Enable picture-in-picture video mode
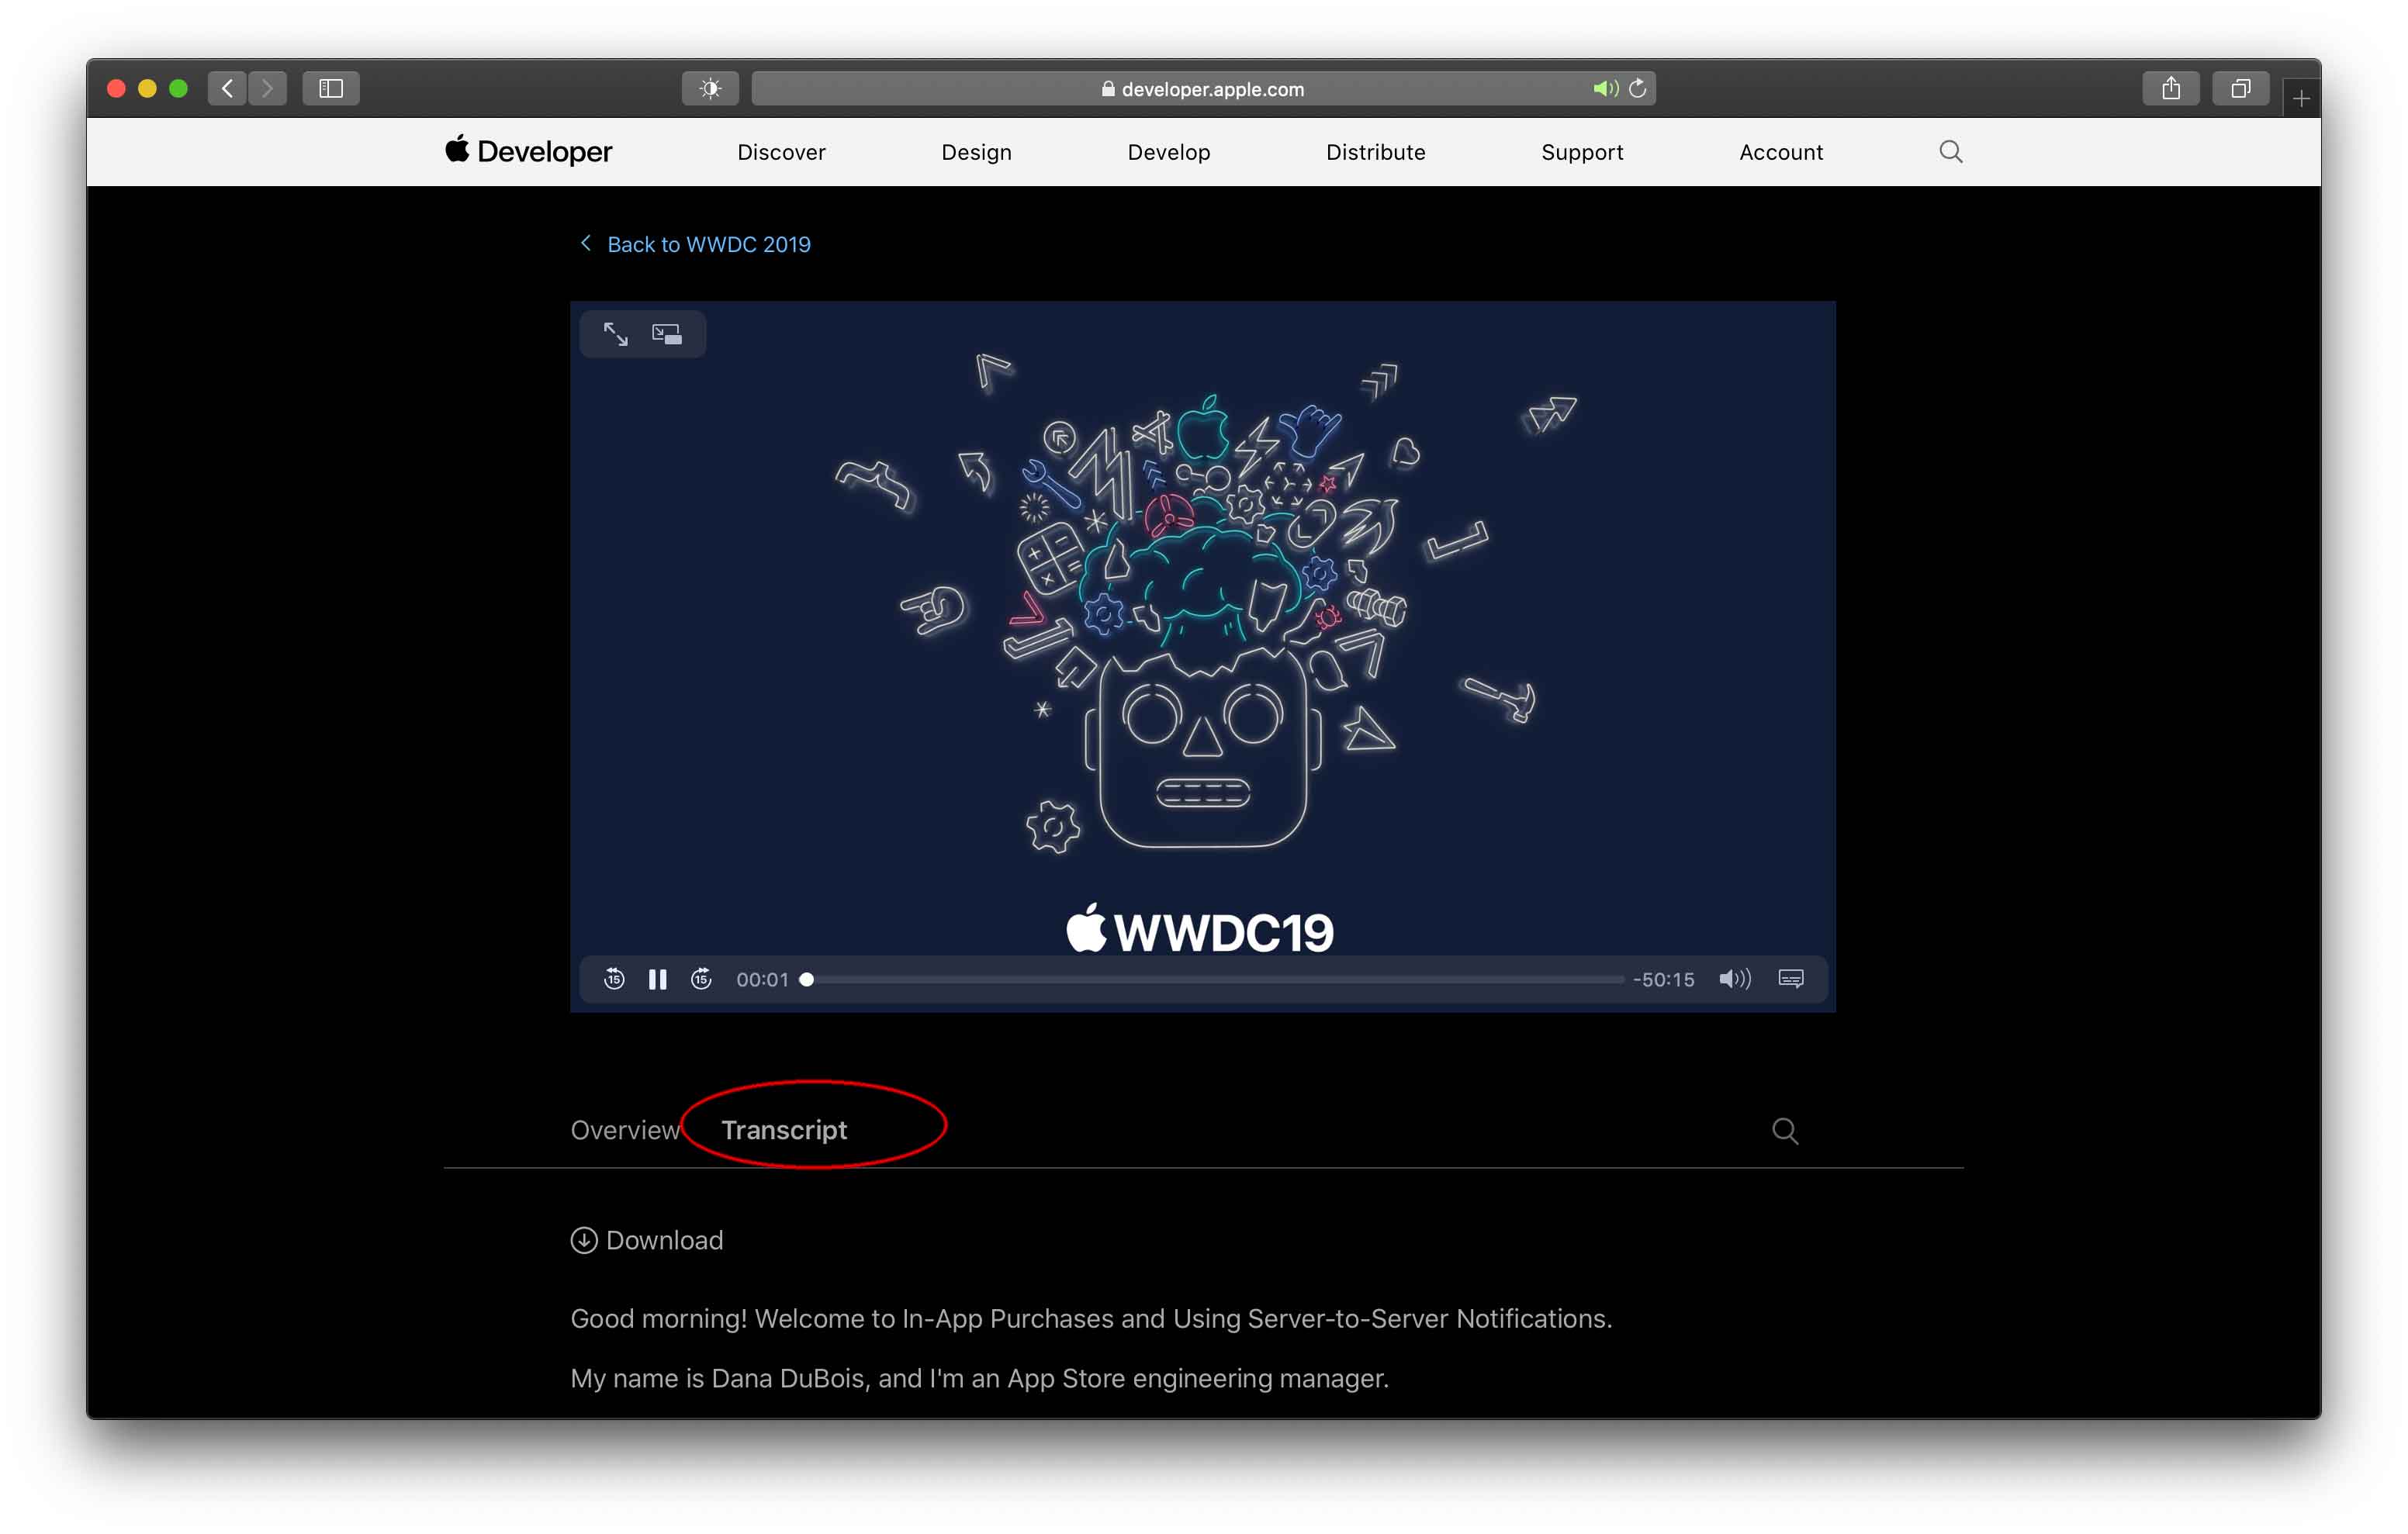The image size is (2408, 1534). 667,334
